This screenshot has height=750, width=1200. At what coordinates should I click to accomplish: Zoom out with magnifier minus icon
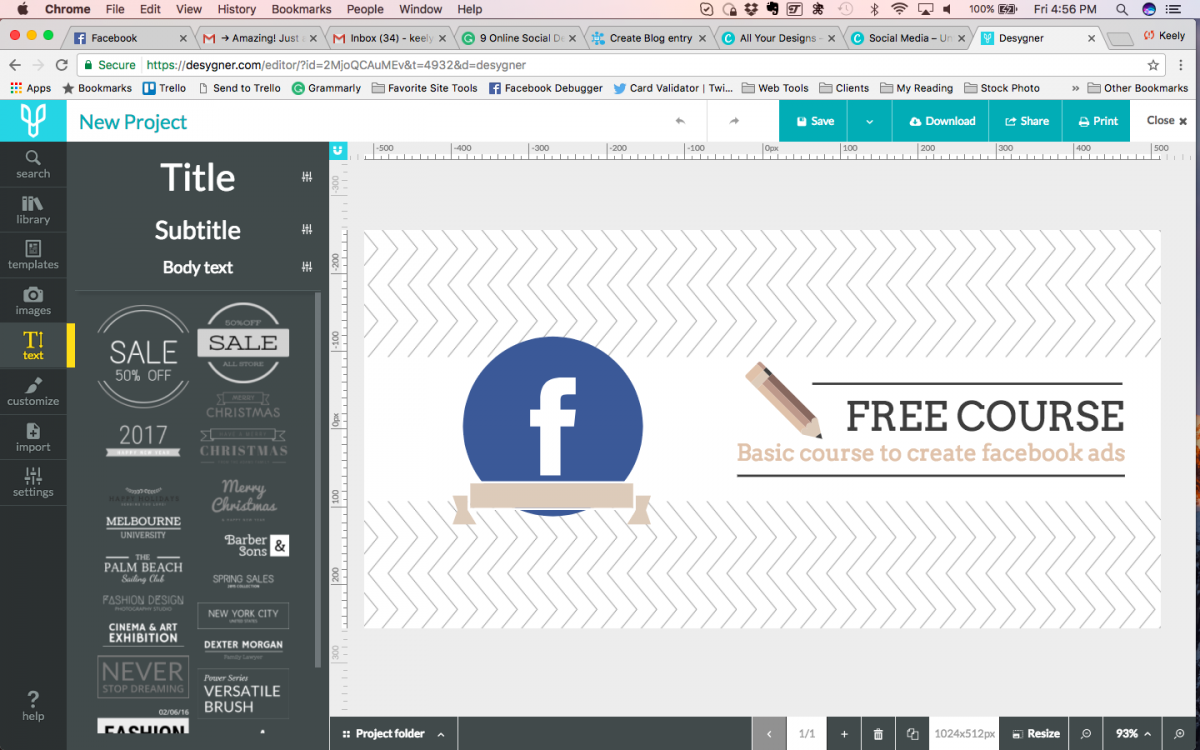point(1086,734)
